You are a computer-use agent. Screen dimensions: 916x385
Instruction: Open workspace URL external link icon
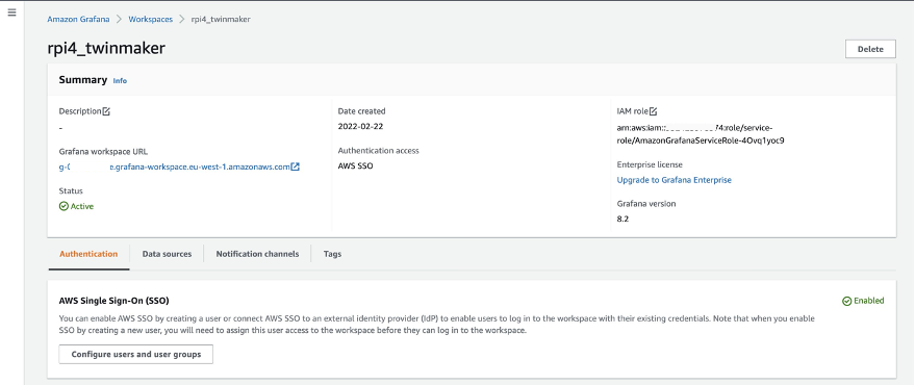[x=296, y=167]
